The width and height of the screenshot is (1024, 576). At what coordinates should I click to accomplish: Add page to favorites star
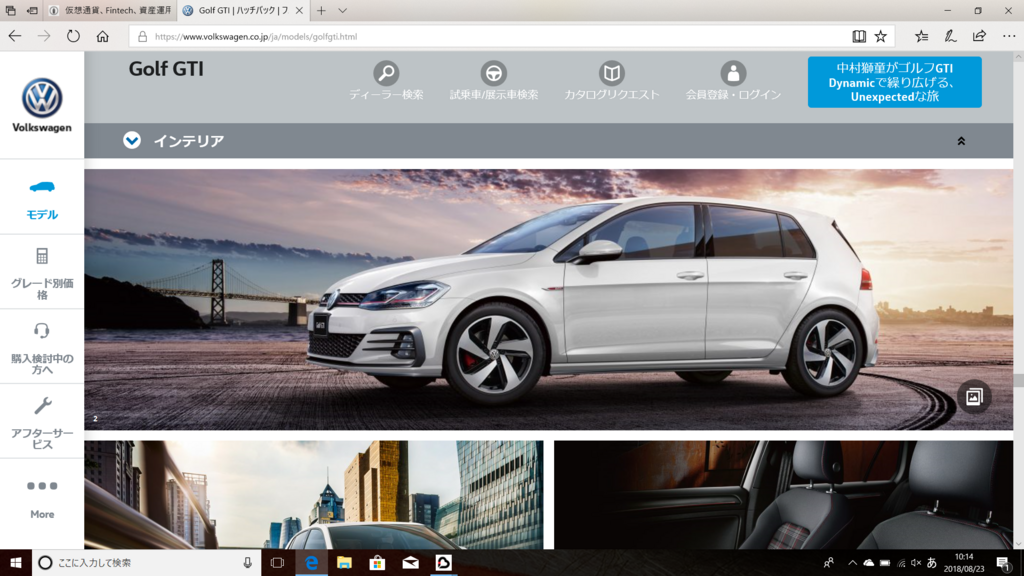[880, 37]
